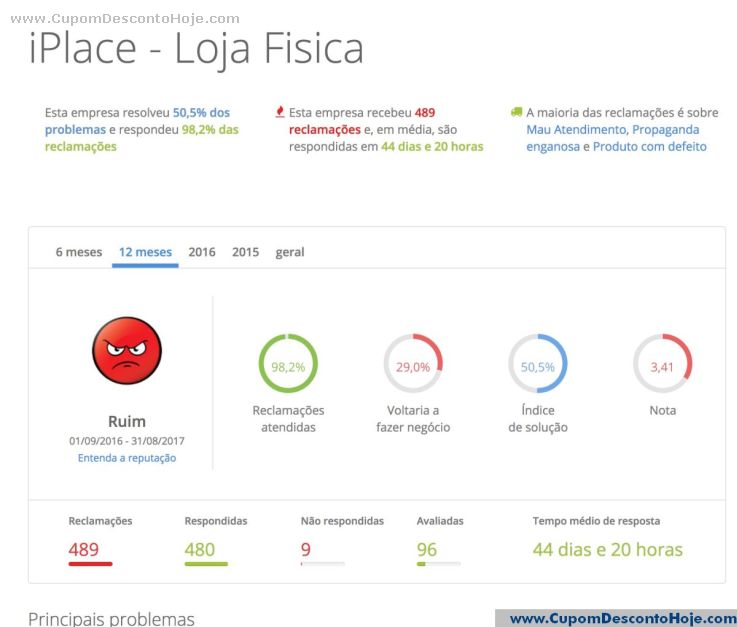Click the 9 Não respondidas count

(x=306, y=549)
